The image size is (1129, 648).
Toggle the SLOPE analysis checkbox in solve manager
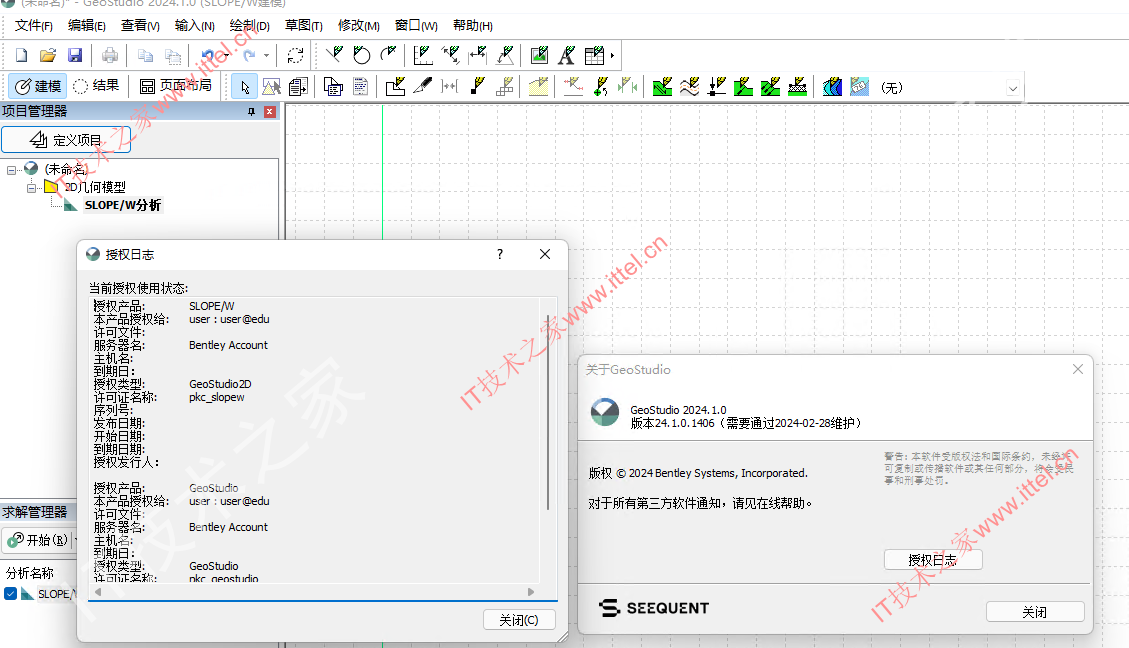(x=11, y=593)
